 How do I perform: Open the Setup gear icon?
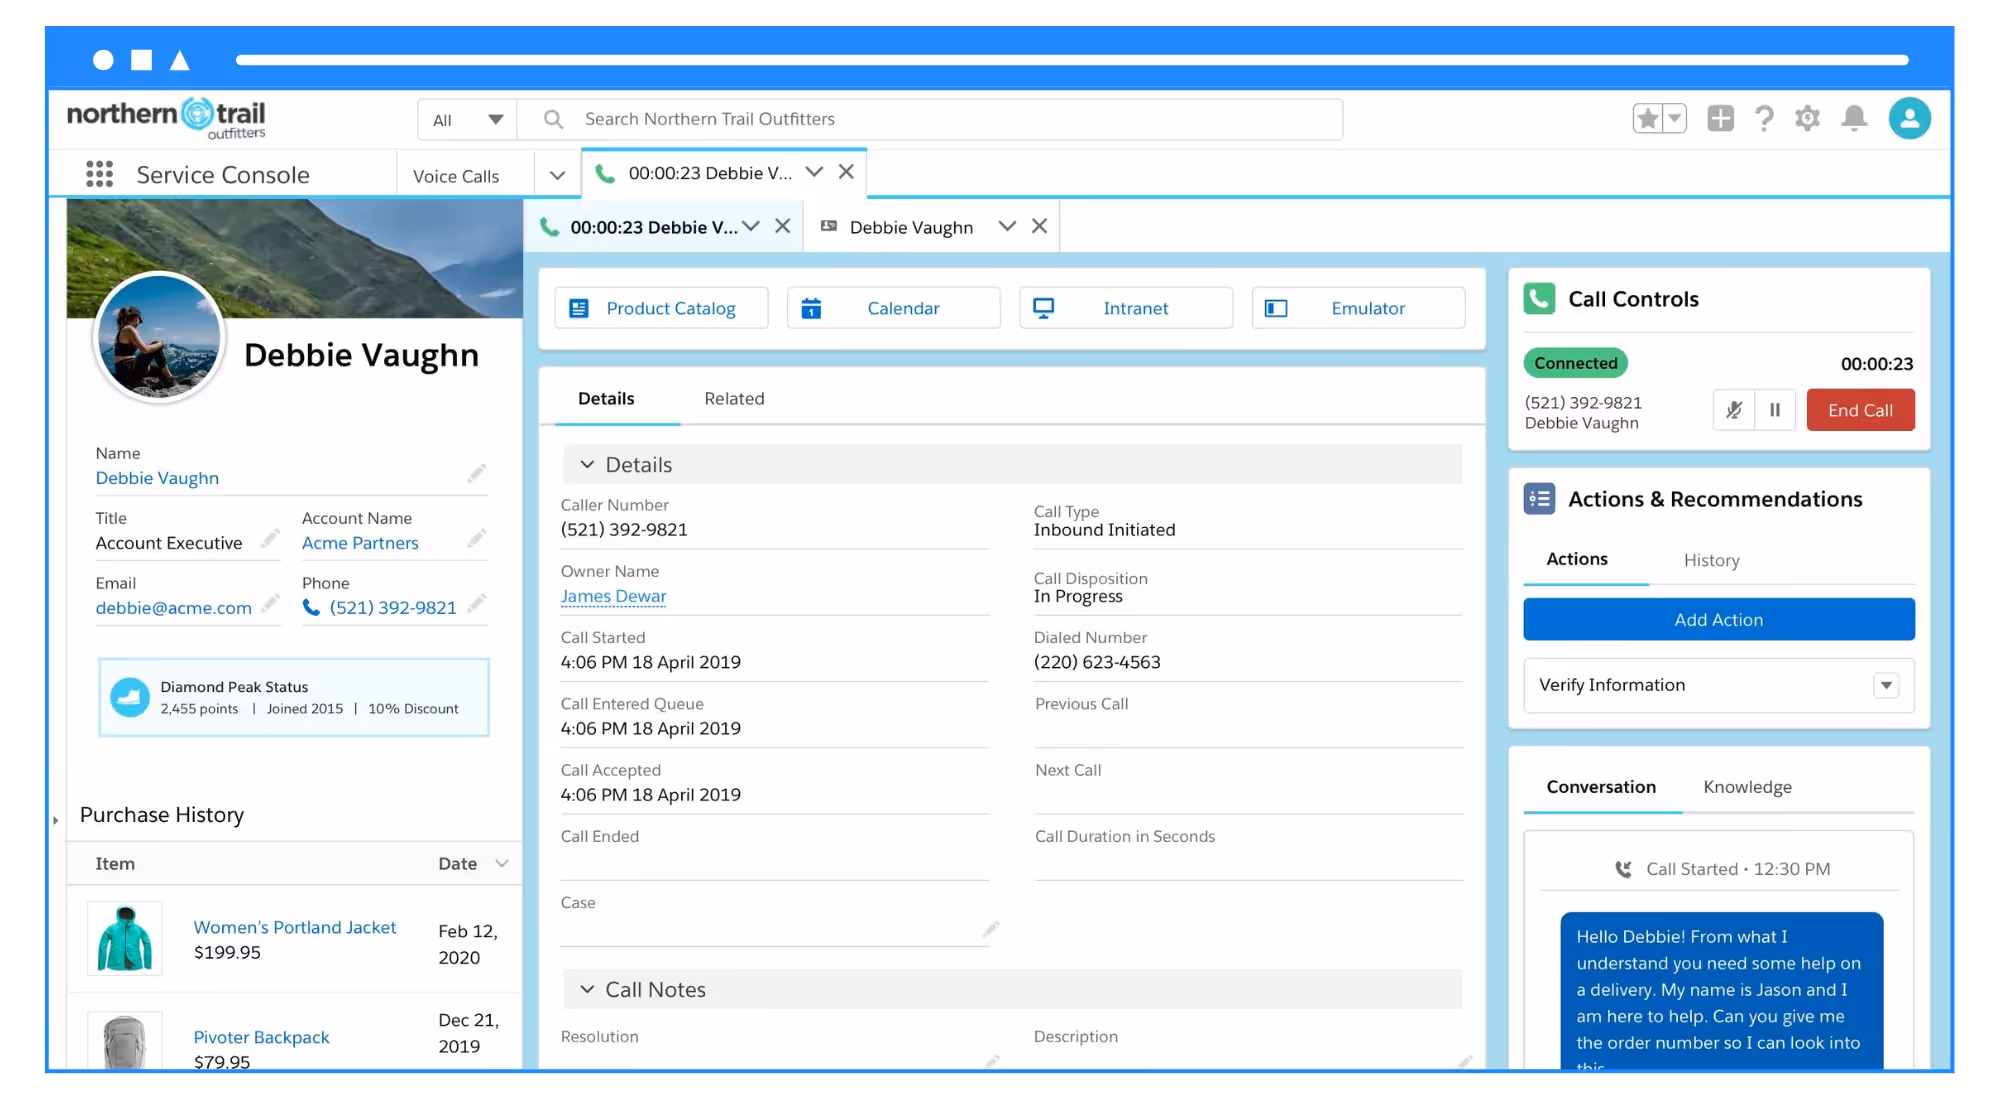[1807, 119]
